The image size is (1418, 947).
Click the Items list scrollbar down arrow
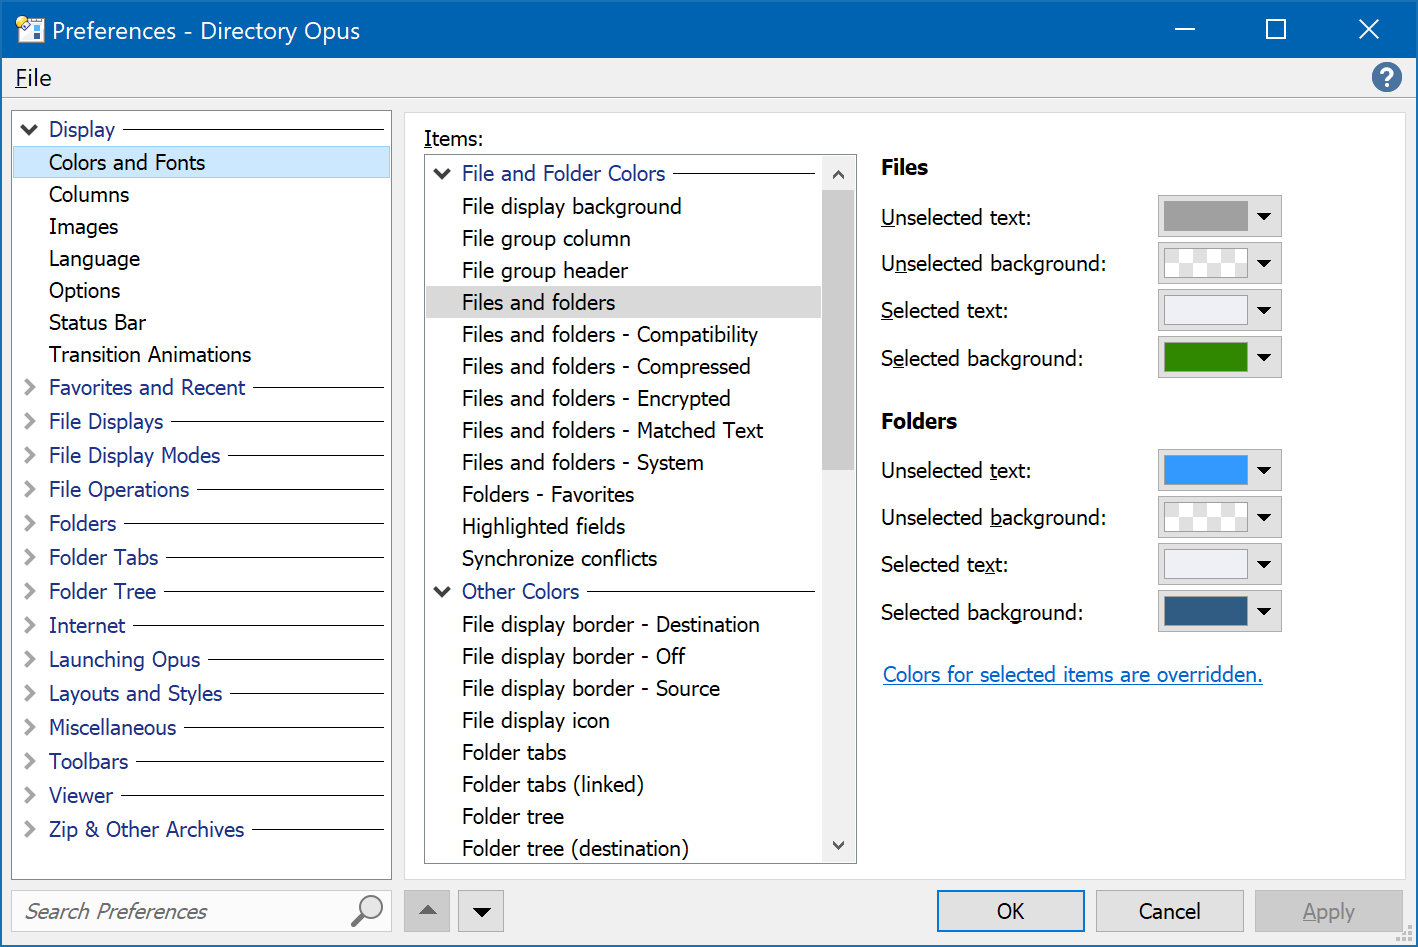pyautogui.click(x=838, y=846)
